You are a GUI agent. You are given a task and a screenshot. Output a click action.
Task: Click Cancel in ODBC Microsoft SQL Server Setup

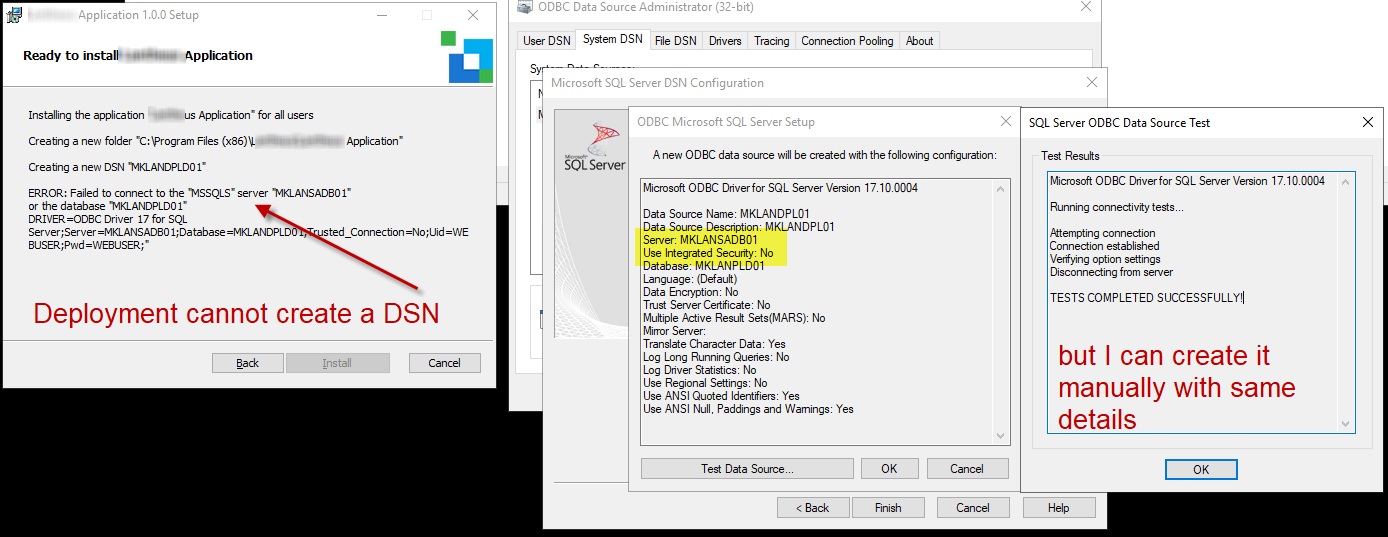[x=967, y=469]
